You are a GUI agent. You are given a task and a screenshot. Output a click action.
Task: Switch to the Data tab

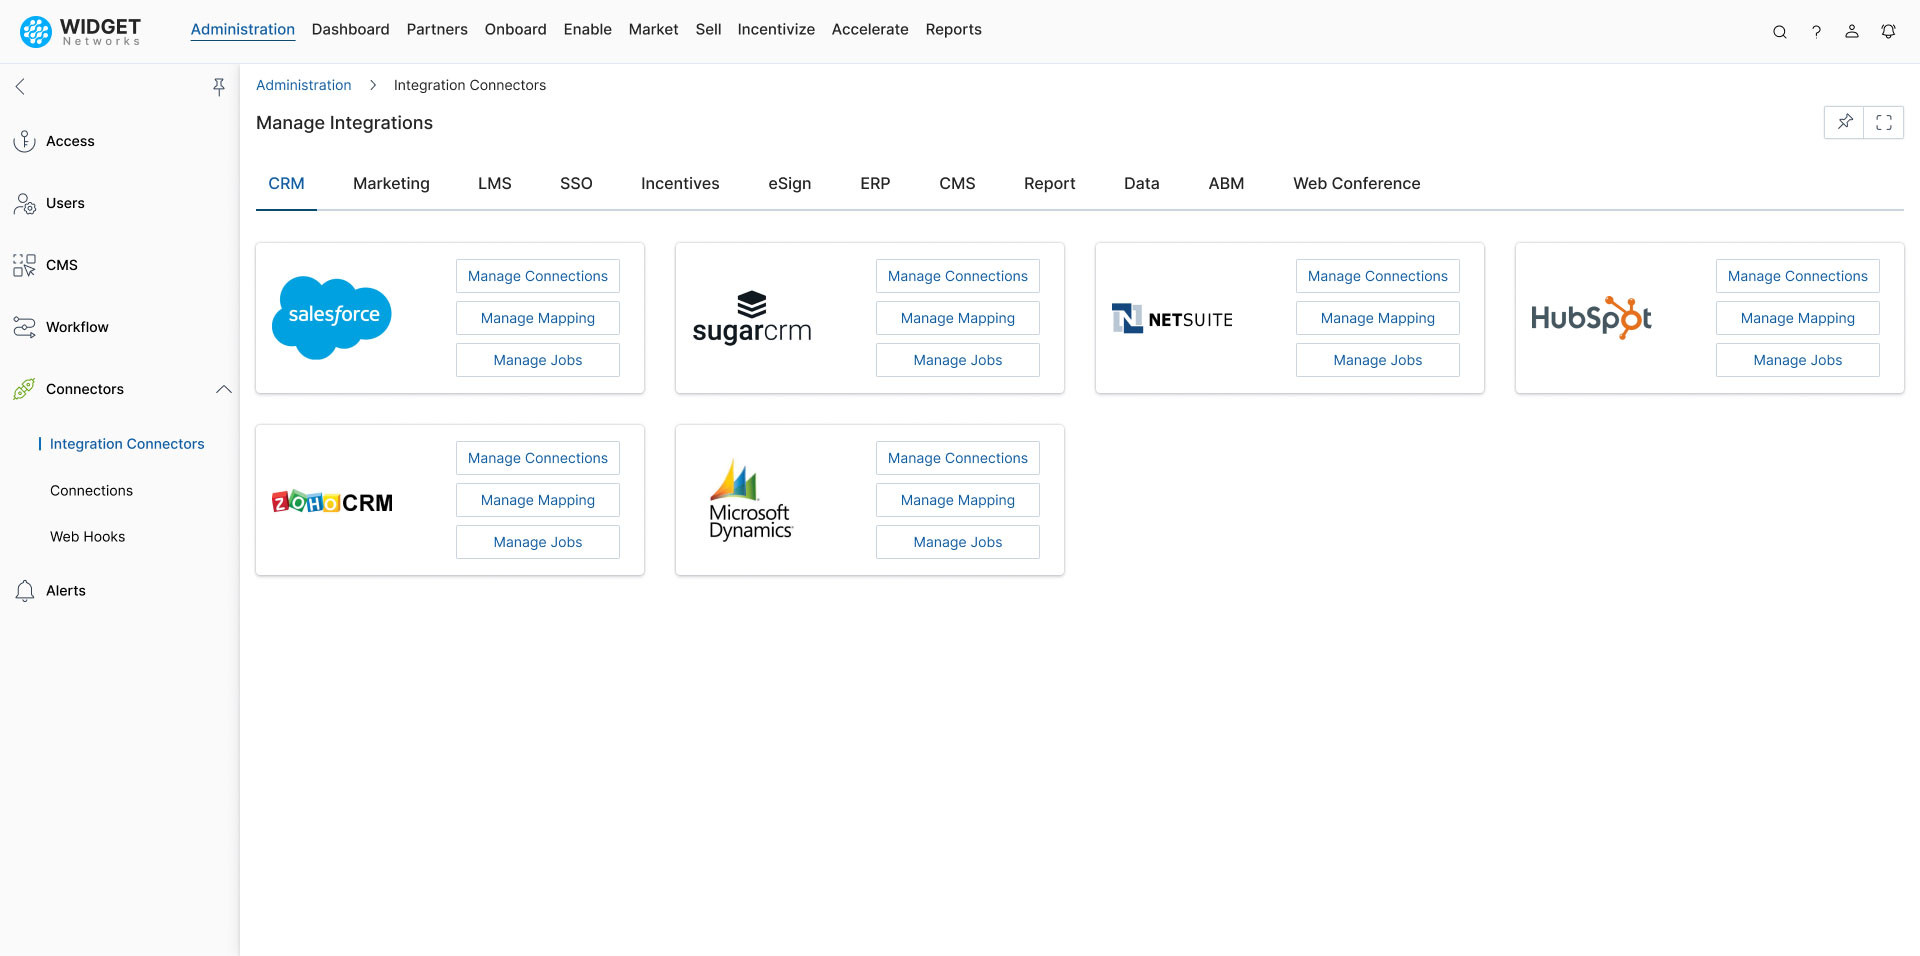point(1142,184)
